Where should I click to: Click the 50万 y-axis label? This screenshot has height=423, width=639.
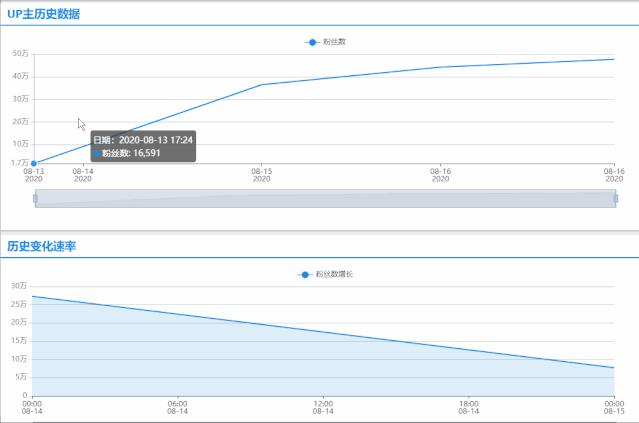click(20, 53)
